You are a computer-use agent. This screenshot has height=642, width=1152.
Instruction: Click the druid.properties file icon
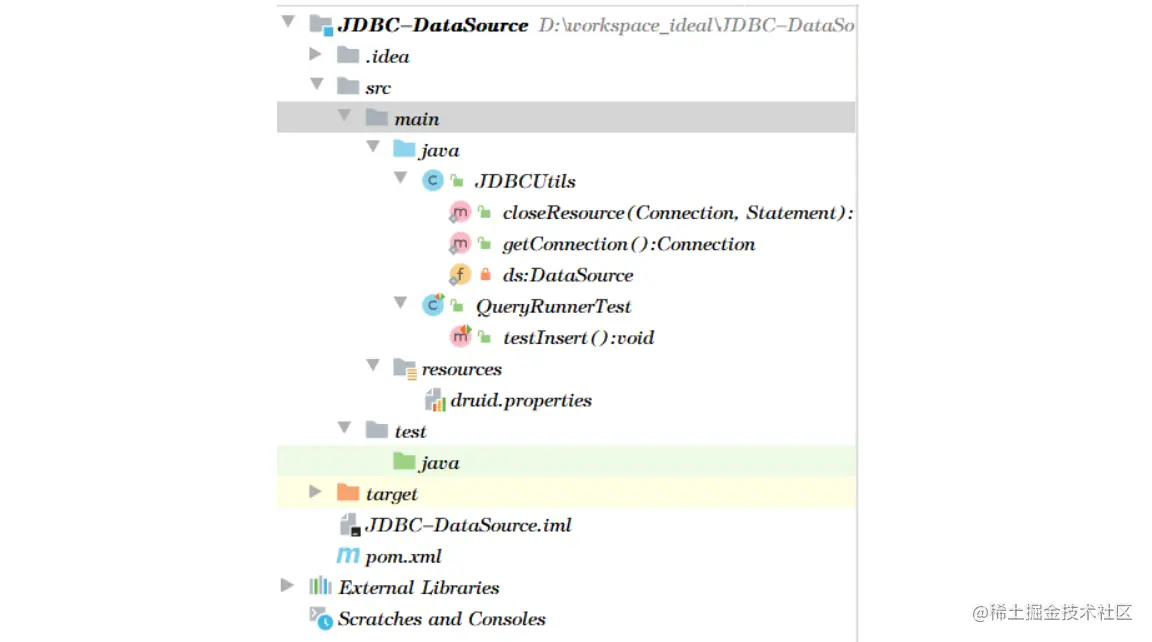[x=435, y=400]
